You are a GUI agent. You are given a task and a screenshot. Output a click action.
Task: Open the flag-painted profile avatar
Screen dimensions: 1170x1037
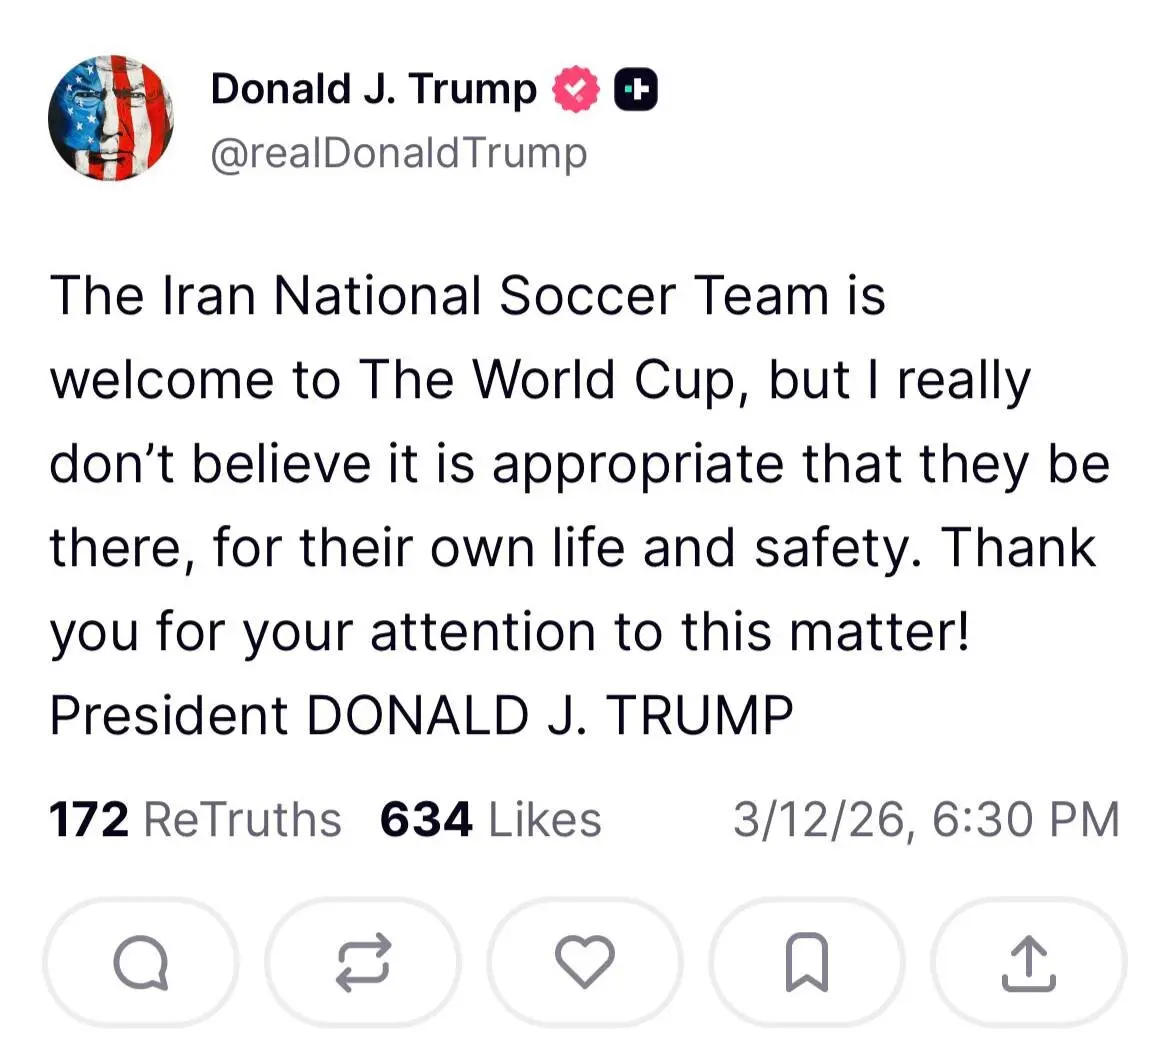(110, 118)
